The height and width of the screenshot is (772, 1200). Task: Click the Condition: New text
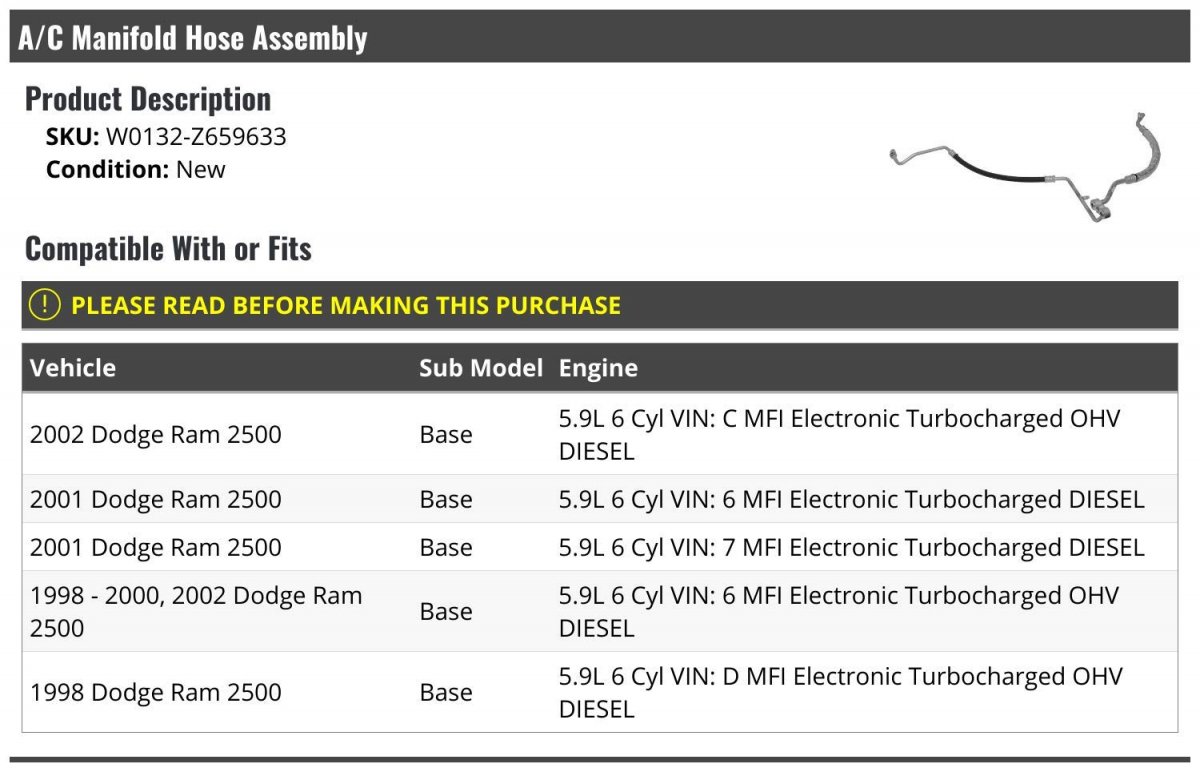coord(136,169)
